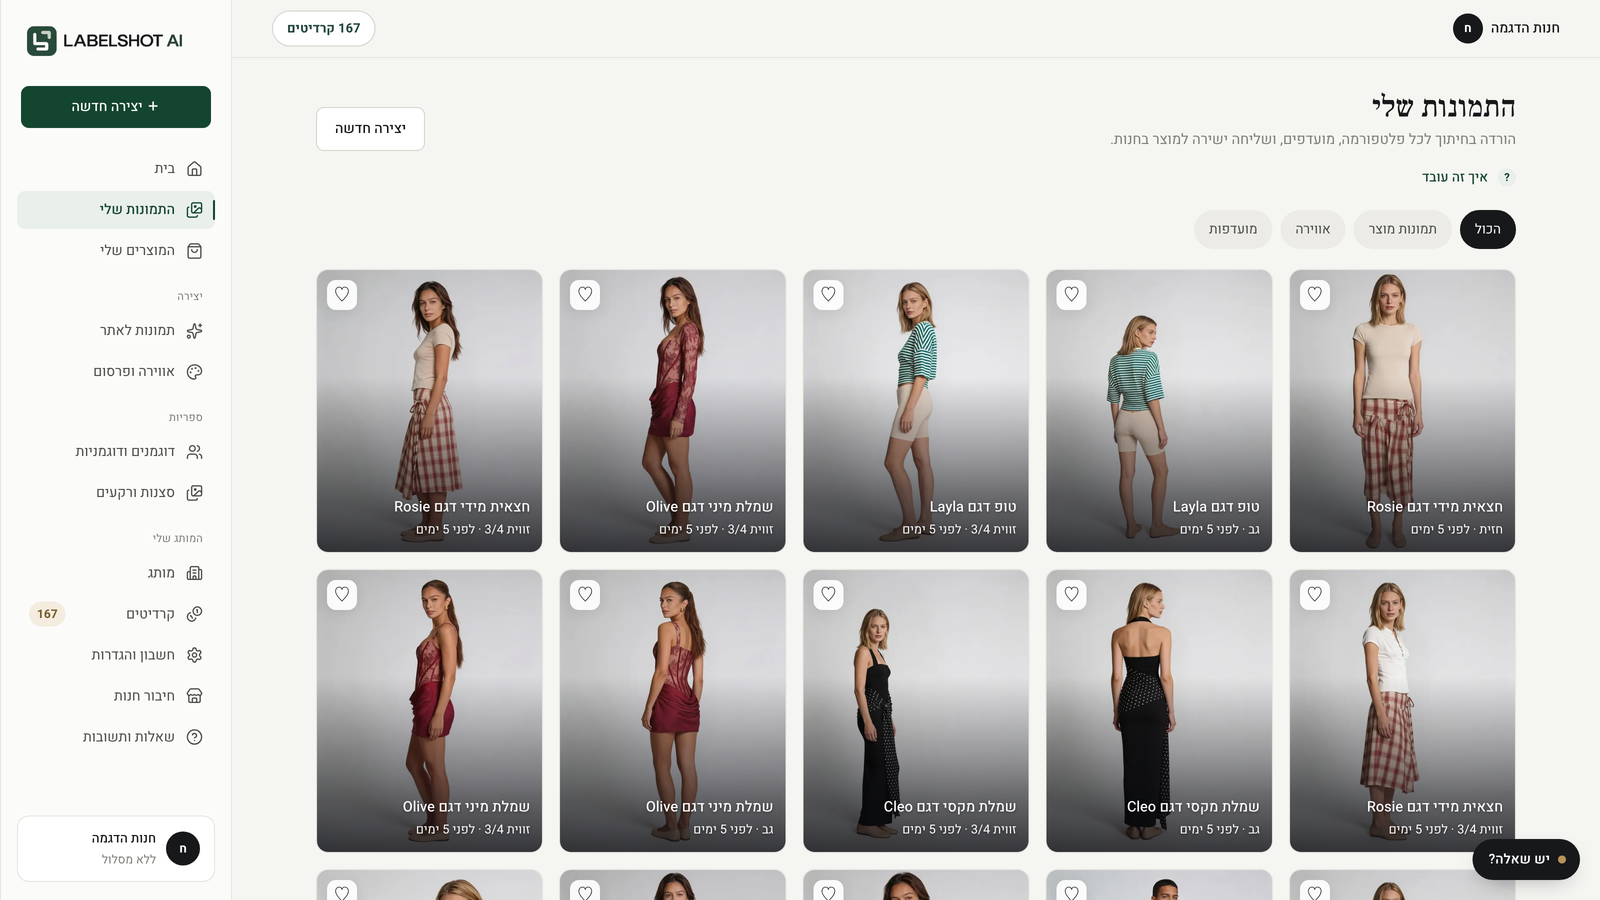Open the home (בית) sidebar icon
This screenshot has height=900, width=1600.
tap(195, 169)
